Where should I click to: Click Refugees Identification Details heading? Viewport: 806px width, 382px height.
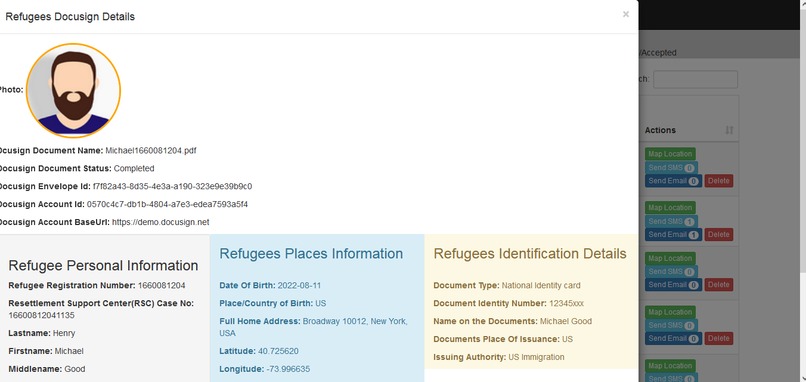530,253
